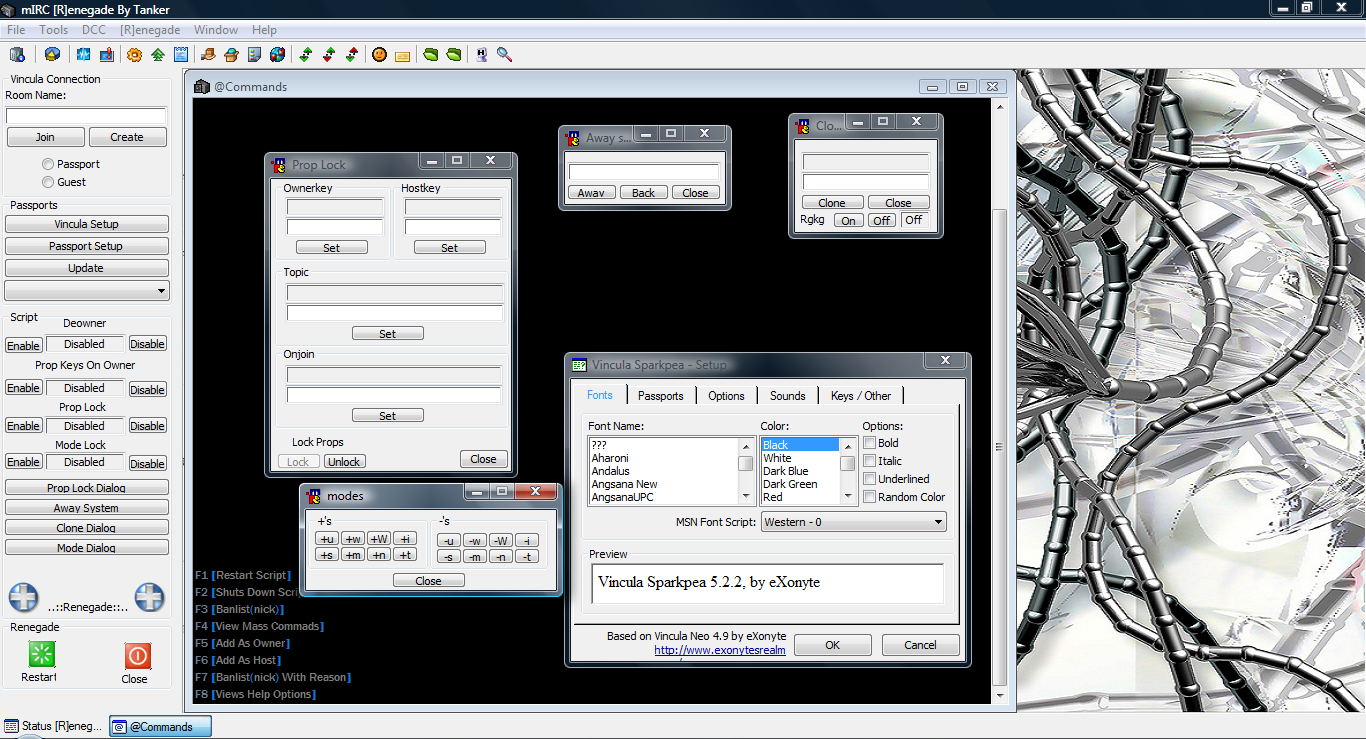Click the open box toolbar icon
The image size is (1366, 739).
231,54
